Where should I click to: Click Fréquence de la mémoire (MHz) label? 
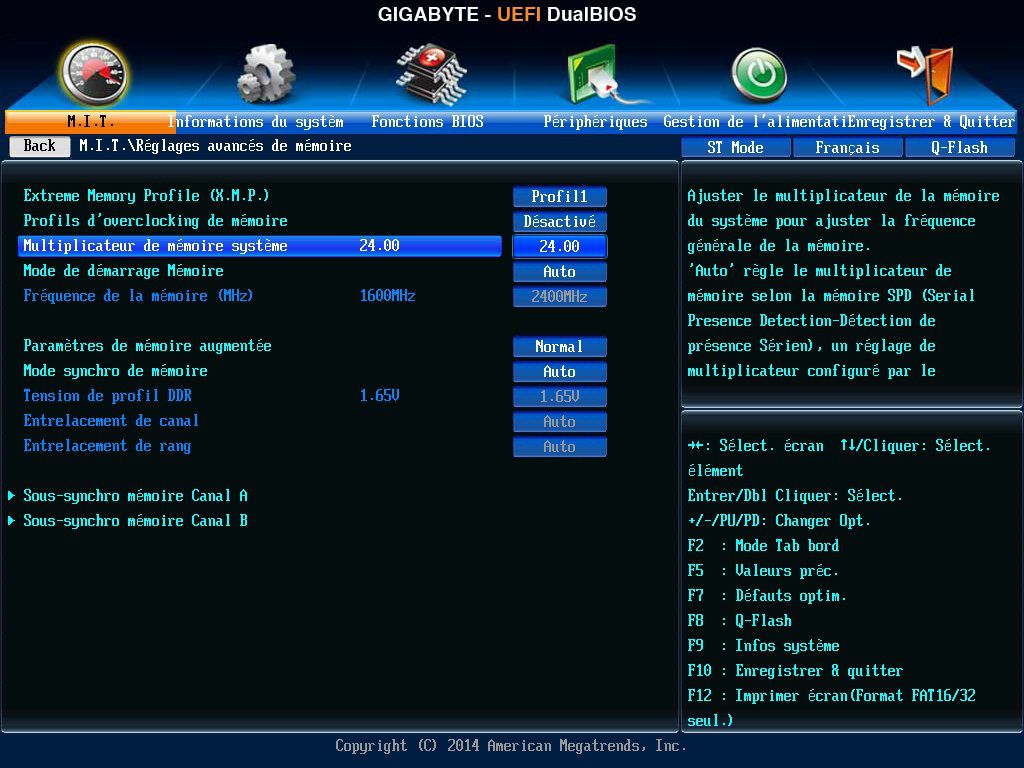click(138, 296)
